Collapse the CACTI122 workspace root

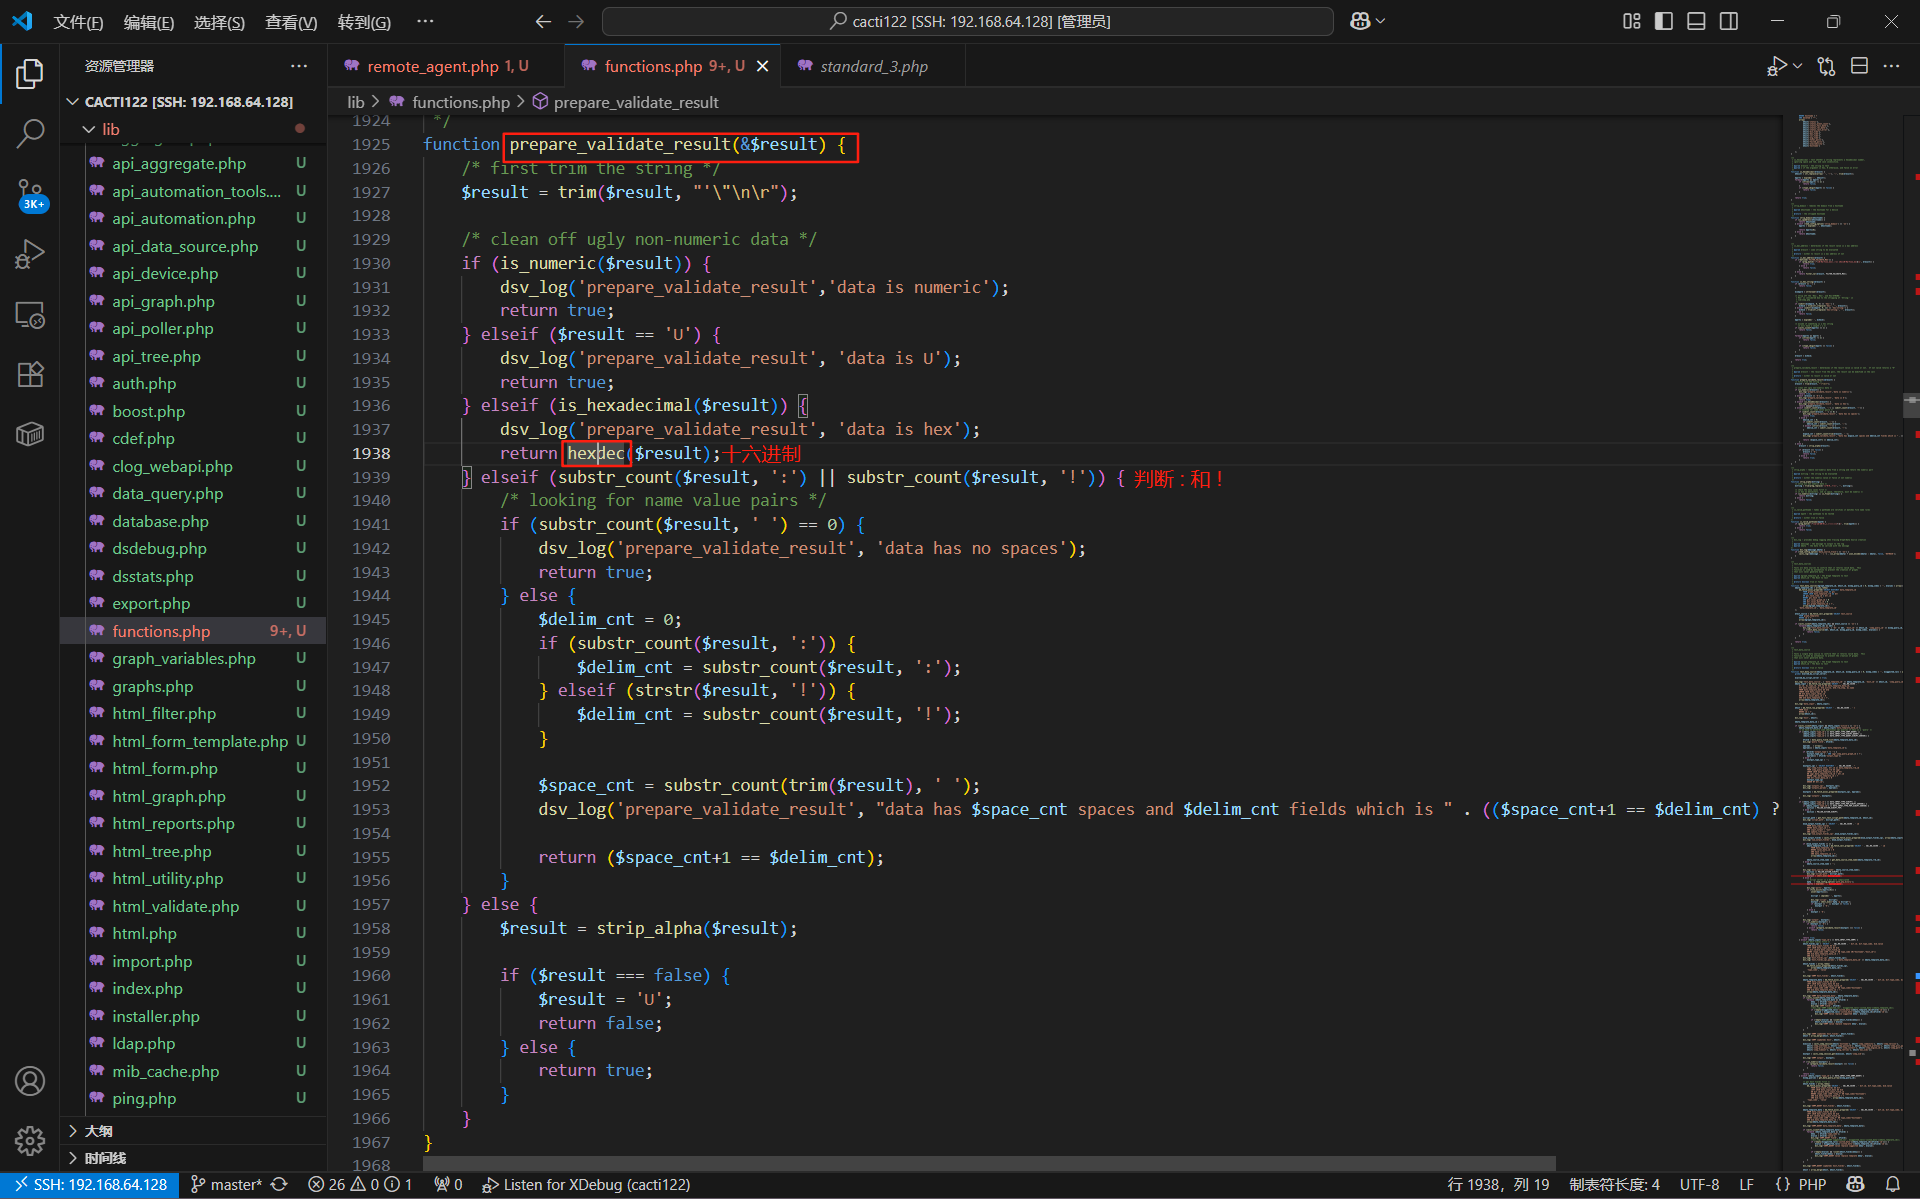coord(72,102)
